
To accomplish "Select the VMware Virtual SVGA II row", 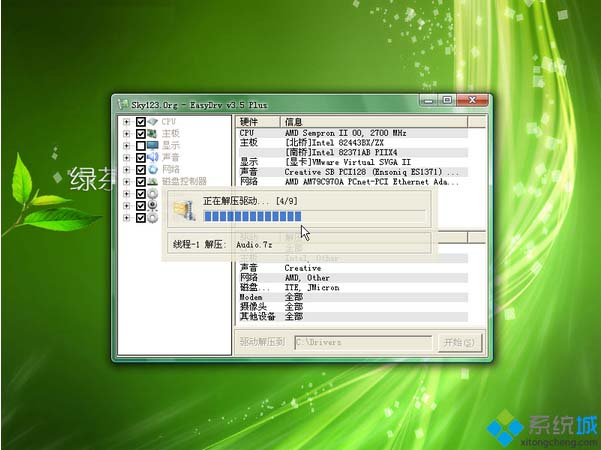I will pos(351,162).
